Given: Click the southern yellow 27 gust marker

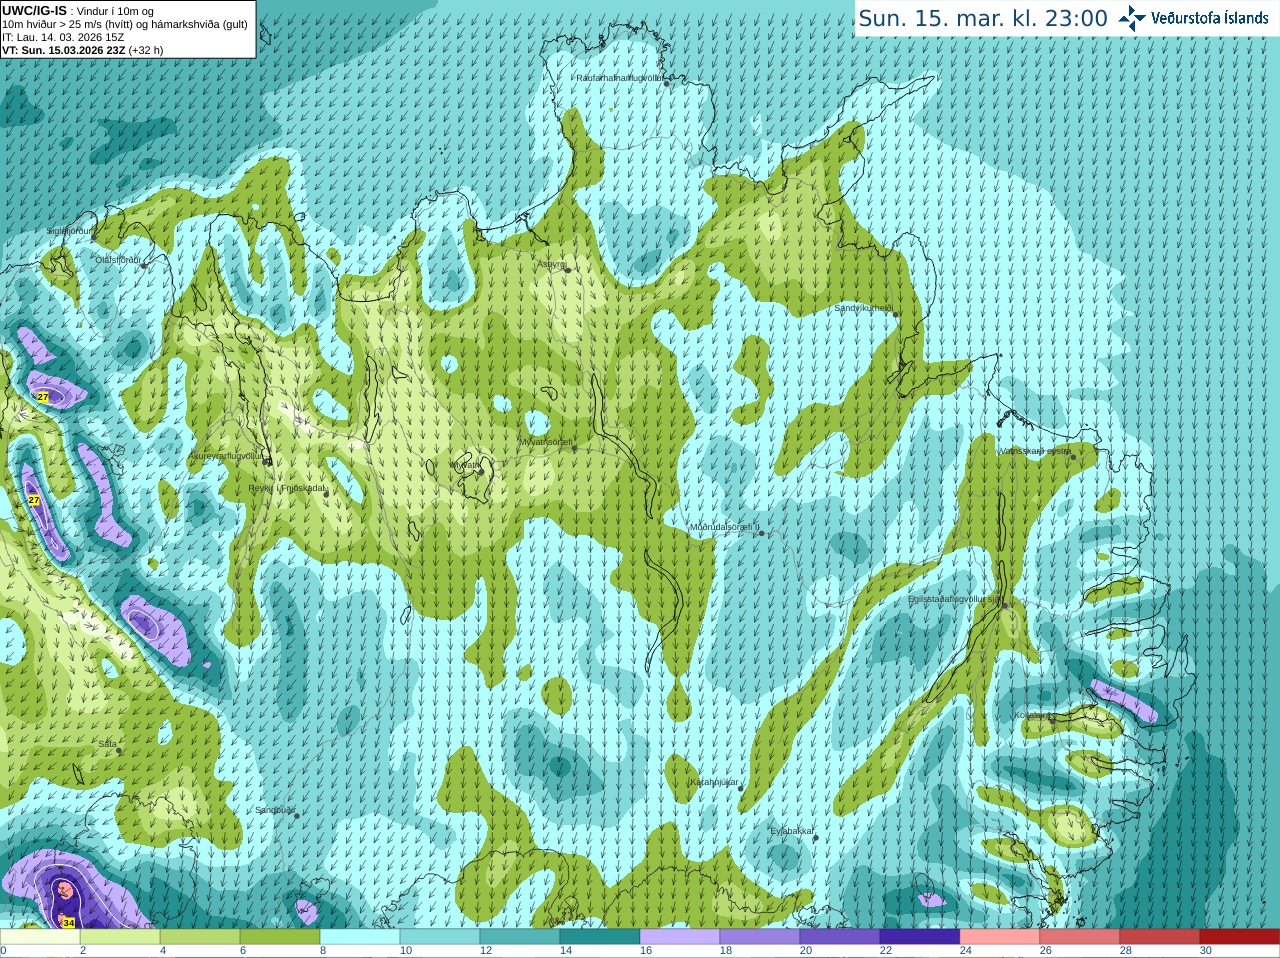Looking at the screenshot, I should (34, 500).
